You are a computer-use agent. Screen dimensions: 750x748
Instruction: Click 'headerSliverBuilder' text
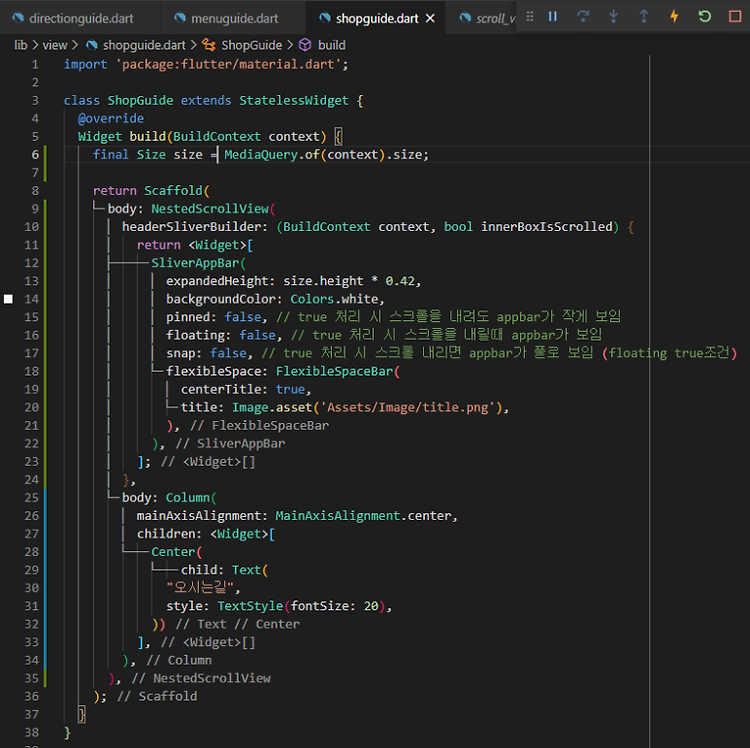(191, 227)
